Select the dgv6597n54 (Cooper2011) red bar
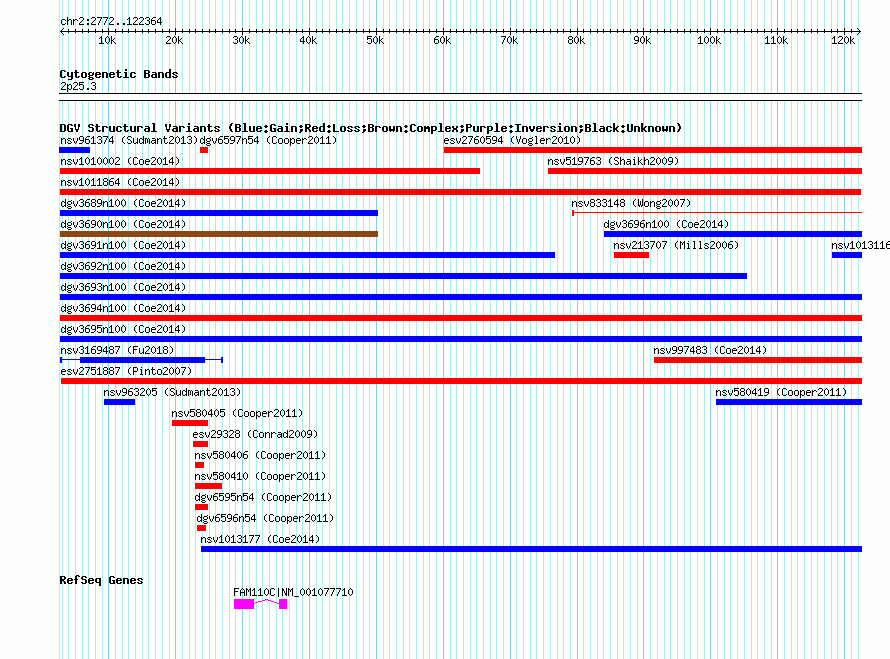 pos(204,150)
